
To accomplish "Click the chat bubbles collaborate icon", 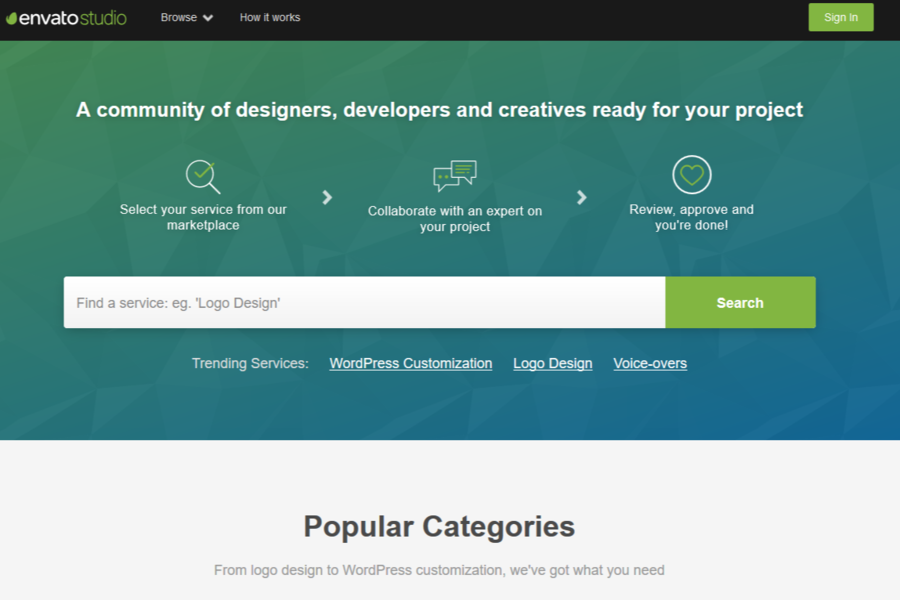I will pyautogui.click(x=455, y=176).
